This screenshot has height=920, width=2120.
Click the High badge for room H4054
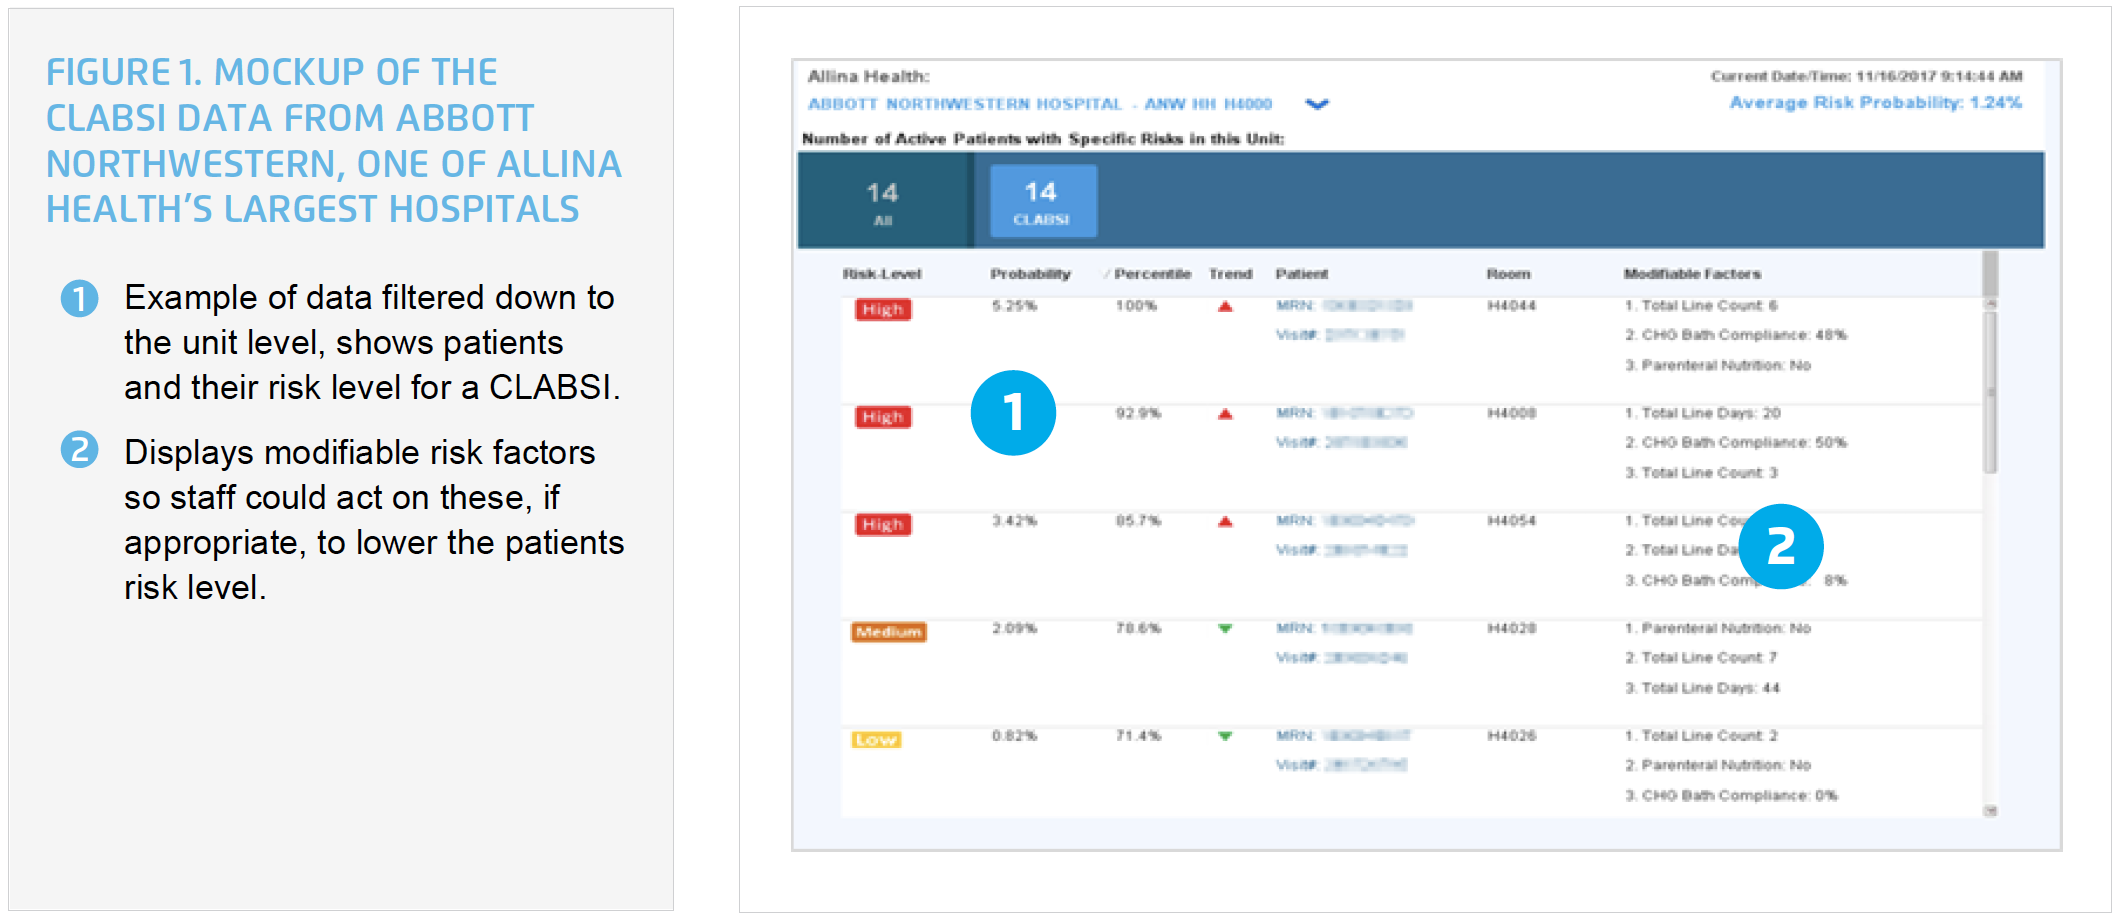[x=883, y=525]
